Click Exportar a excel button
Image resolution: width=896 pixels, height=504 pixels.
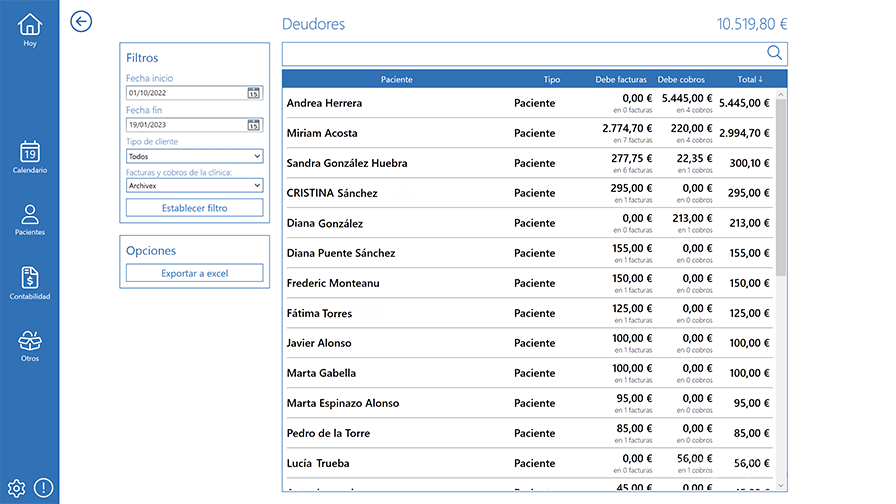coord(195,273)
